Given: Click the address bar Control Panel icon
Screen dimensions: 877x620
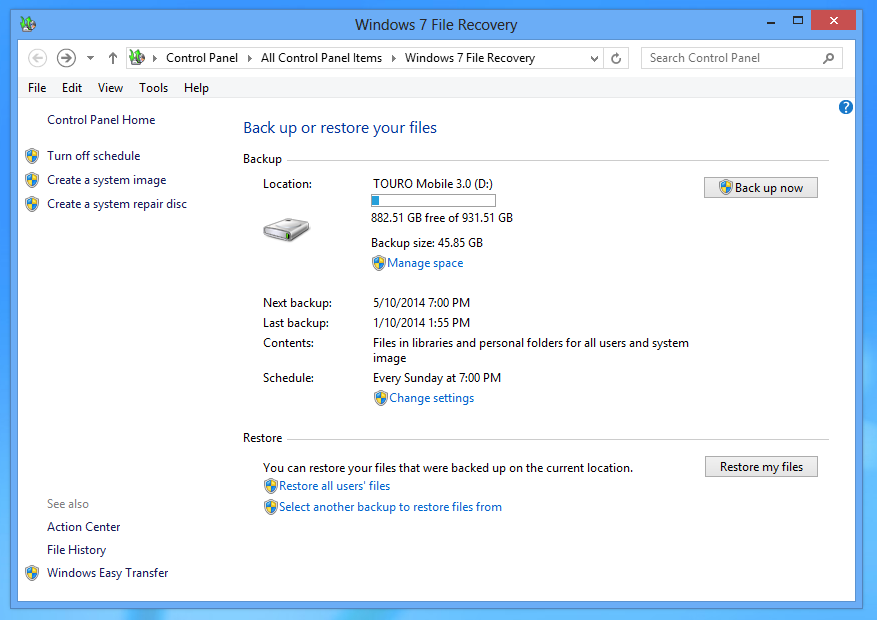Looking at the screenshot, I should point(137,57).
